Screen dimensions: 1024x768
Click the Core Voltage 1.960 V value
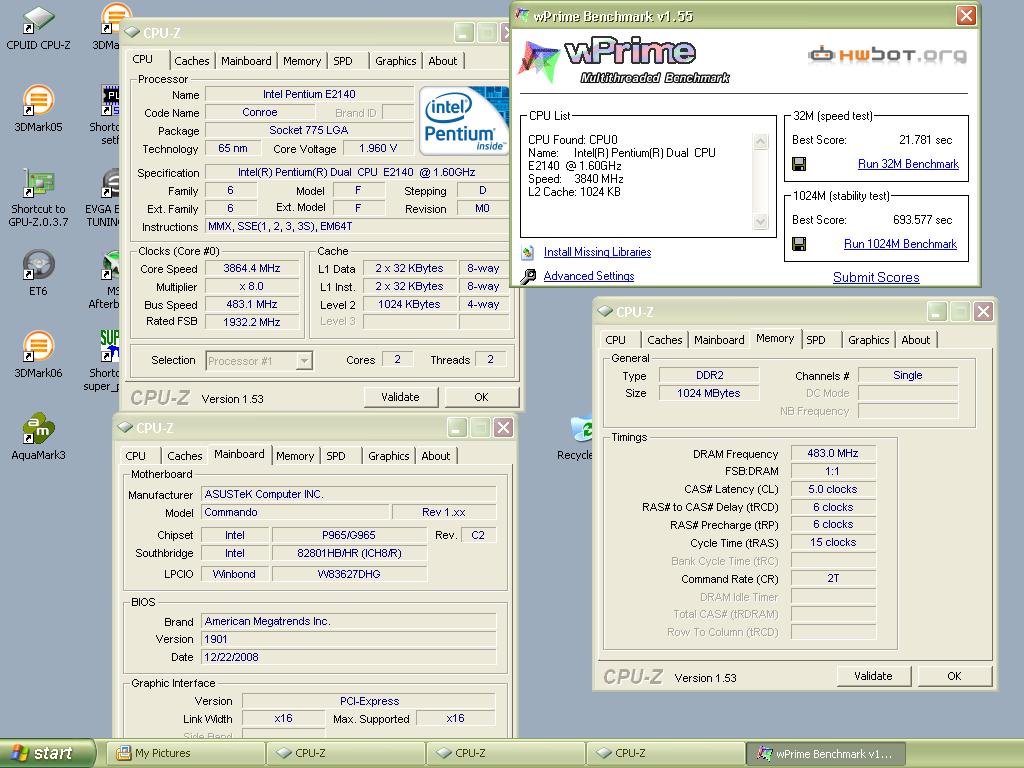(379, 148)
